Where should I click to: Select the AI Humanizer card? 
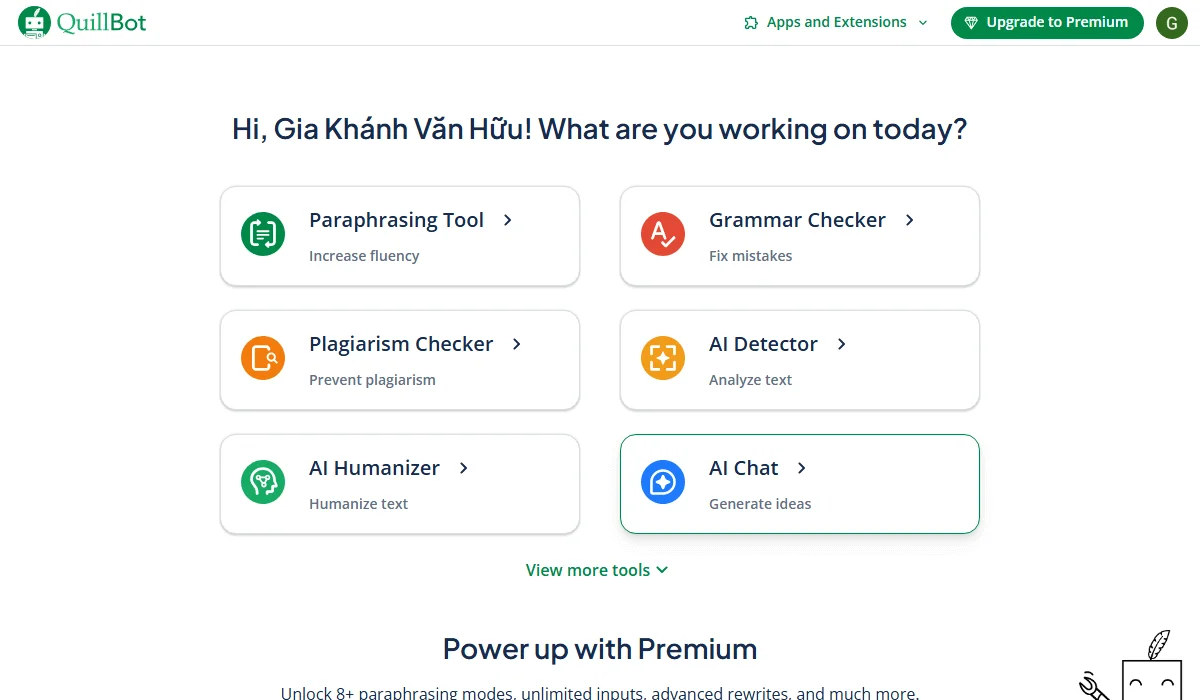pos(399,484)
